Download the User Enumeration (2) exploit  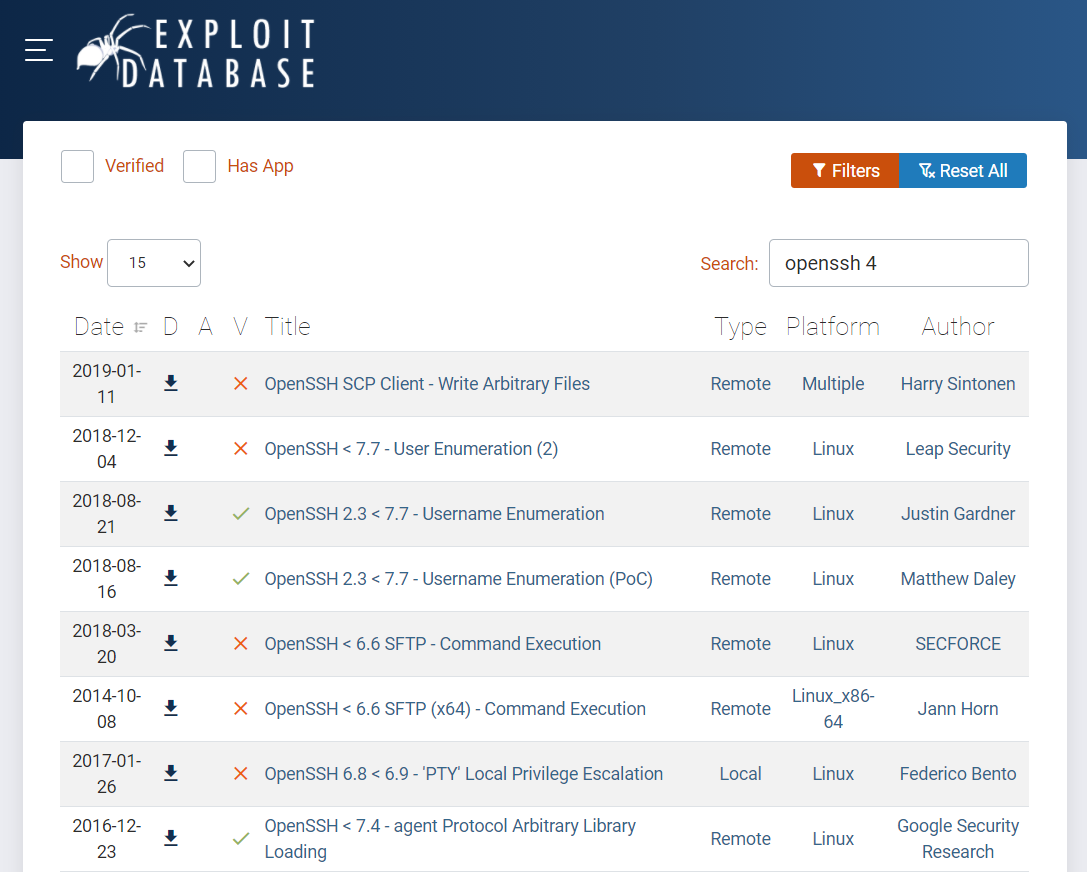click(x=171, y=448)
